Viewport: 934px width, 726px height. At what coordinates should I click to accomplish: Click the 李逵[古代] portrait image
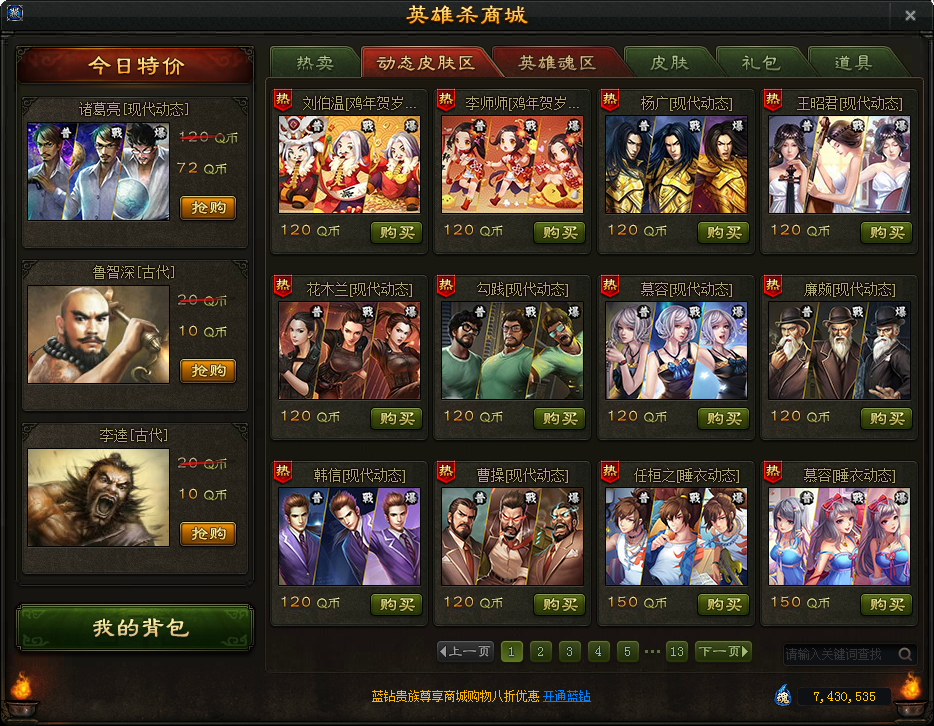[x=98, y=497]
